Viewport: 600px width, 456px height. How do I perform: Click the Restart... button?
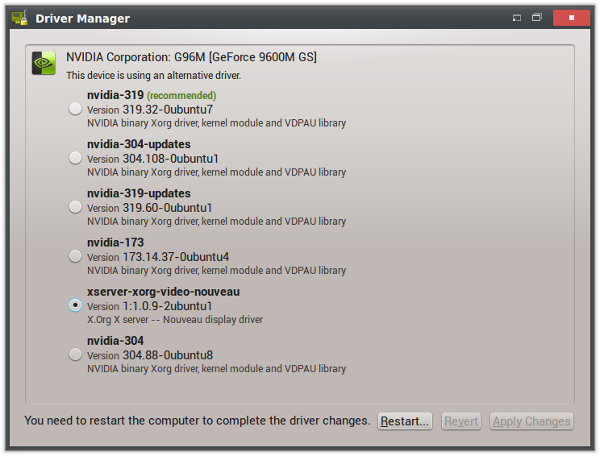(405, 421)
